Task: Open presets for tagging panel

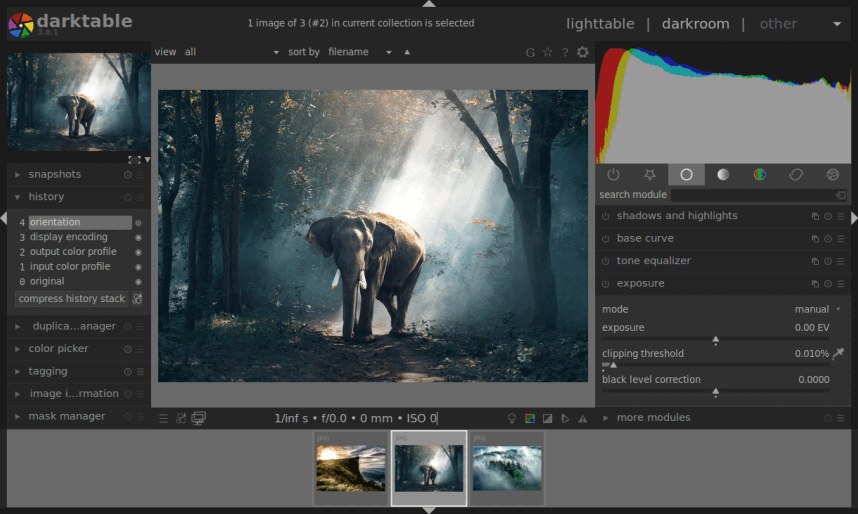Action: click(141, 372)
